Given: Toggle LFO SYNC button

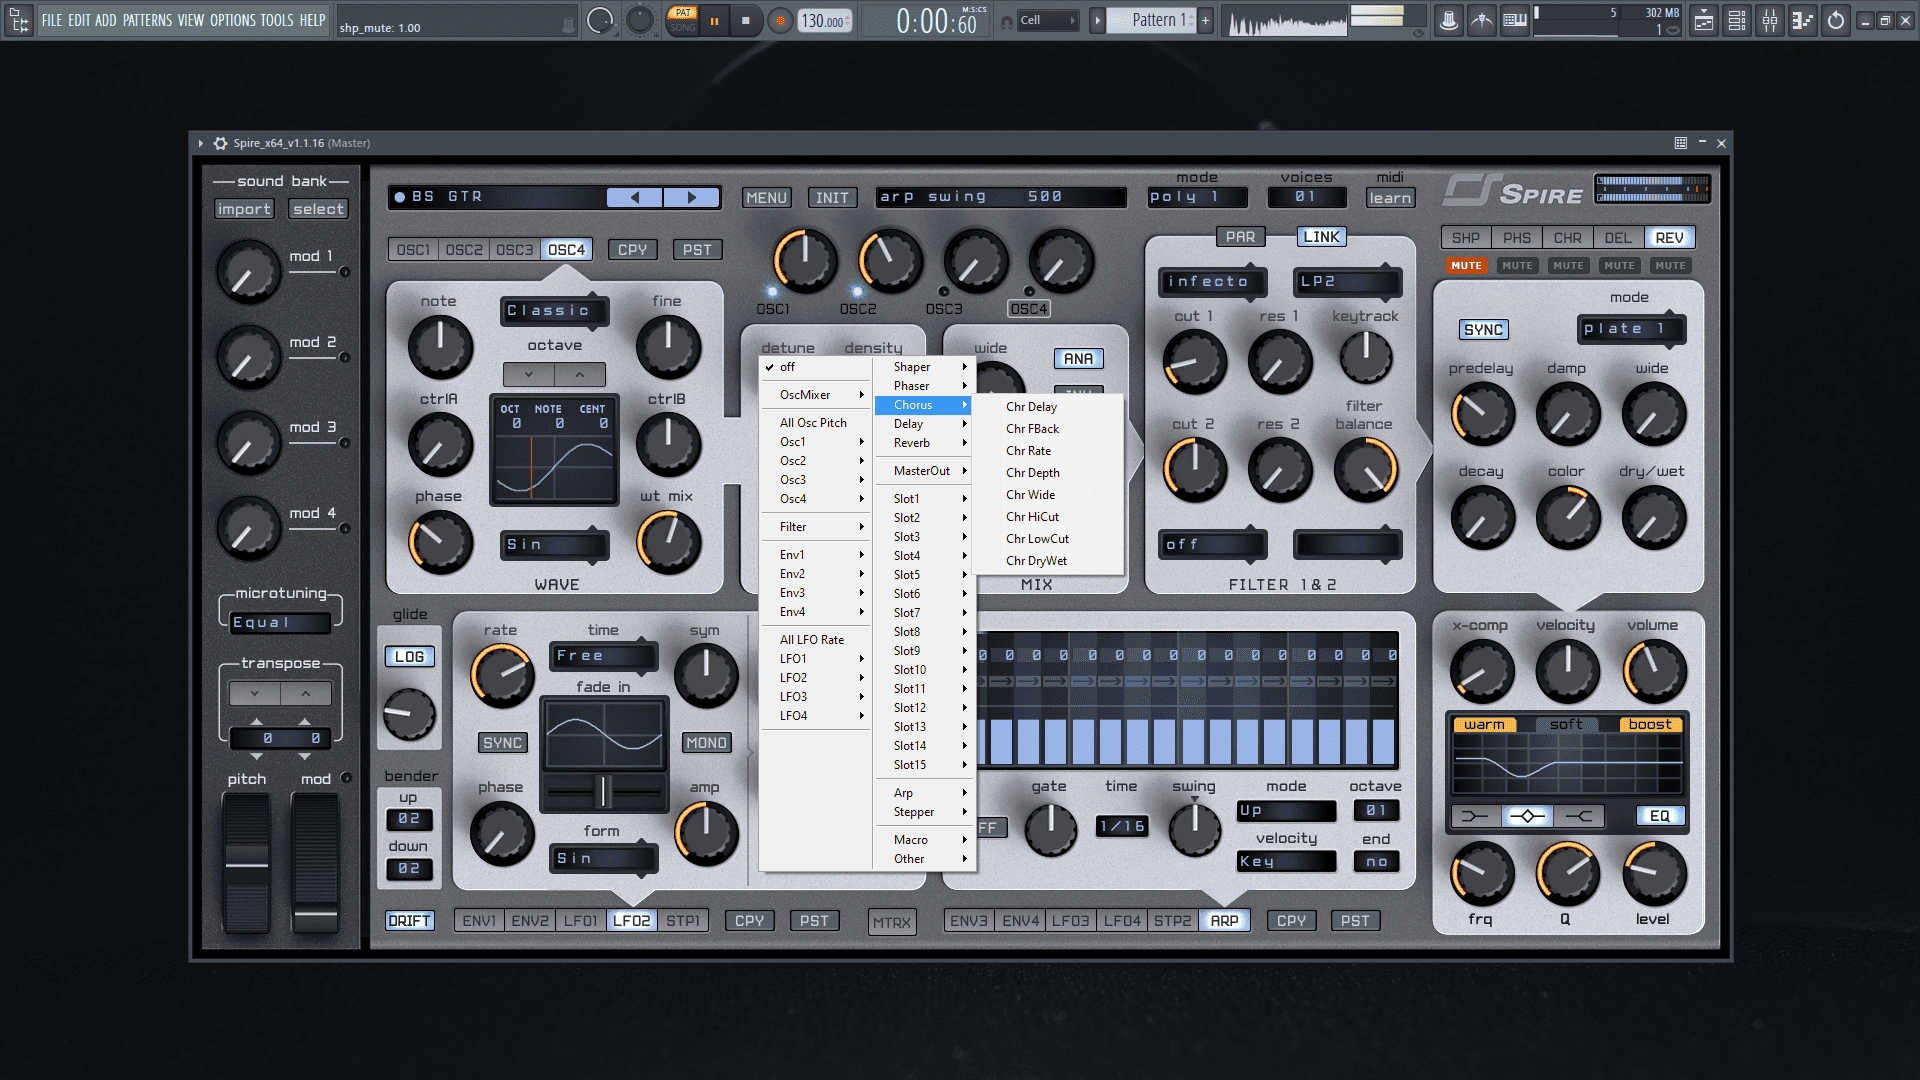Looking at the screenshot, I should coord(502,743).
